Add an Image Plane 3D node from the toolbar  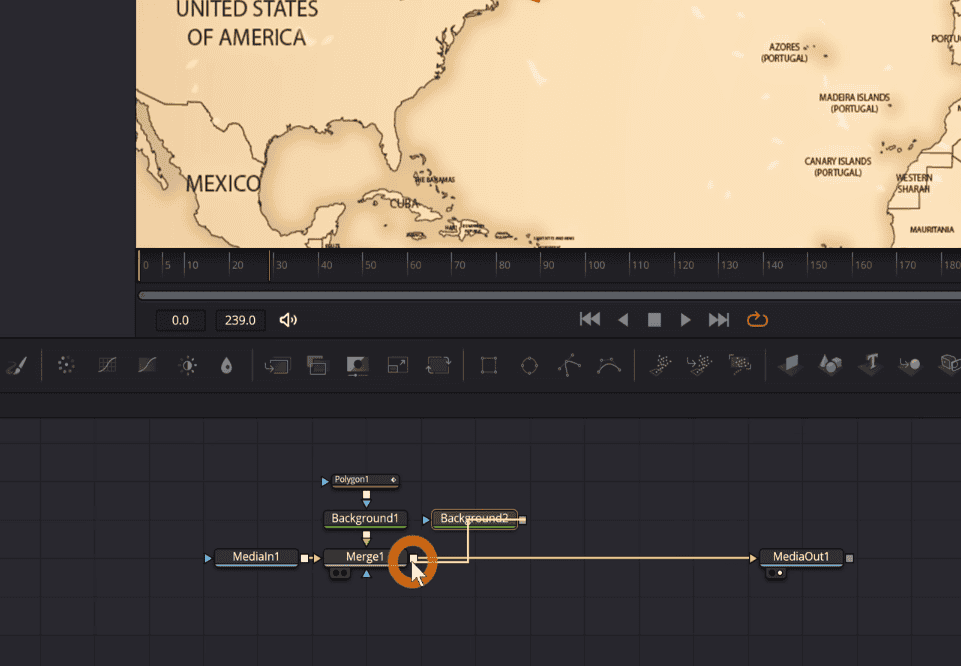click(791, 365)
